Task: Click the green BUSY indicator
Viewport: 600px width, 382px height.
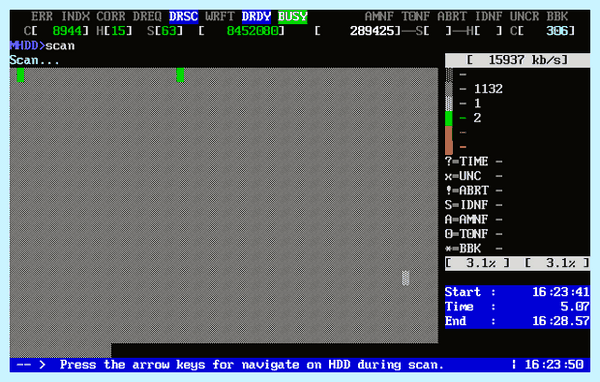Action: click(292, 16)
